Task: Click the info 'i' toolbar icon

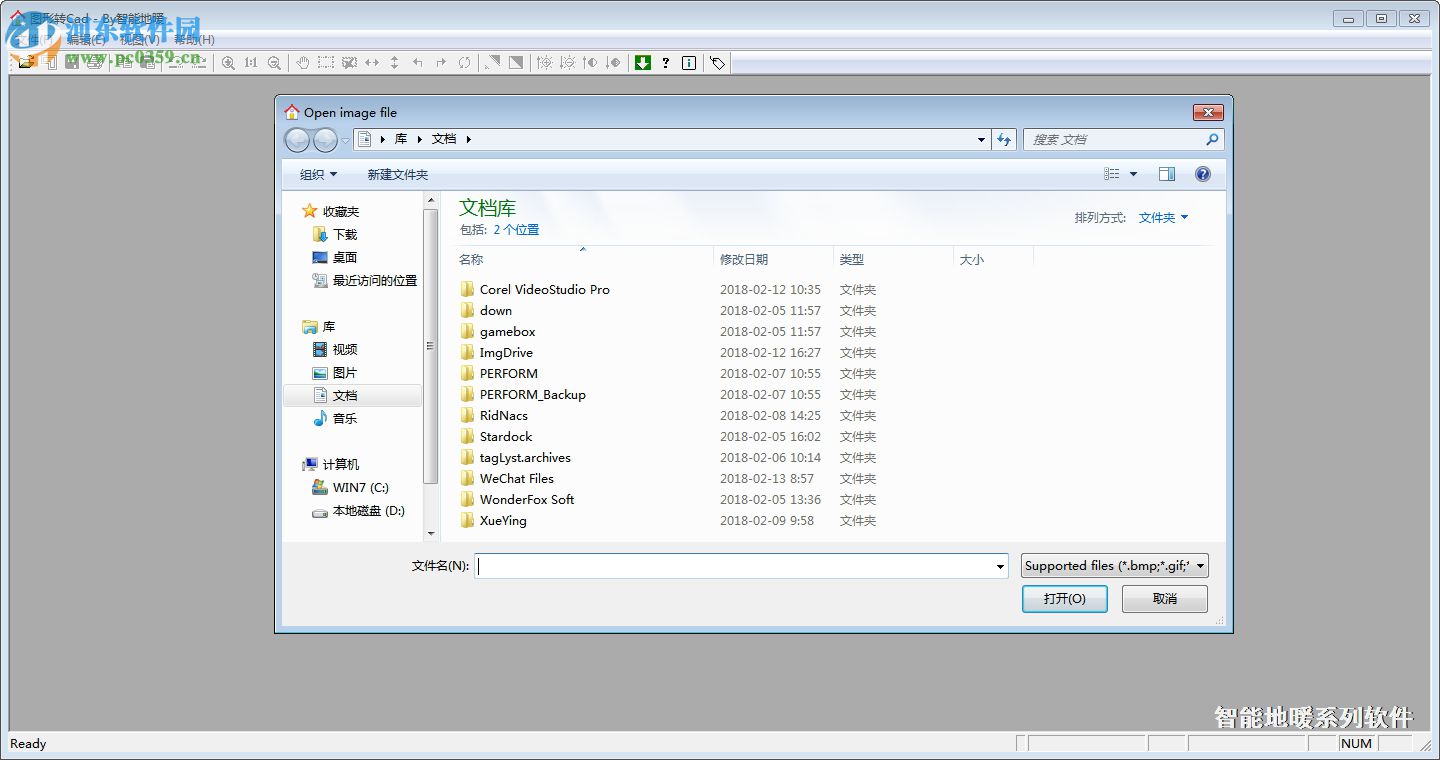Action: (x=687, y=62)
